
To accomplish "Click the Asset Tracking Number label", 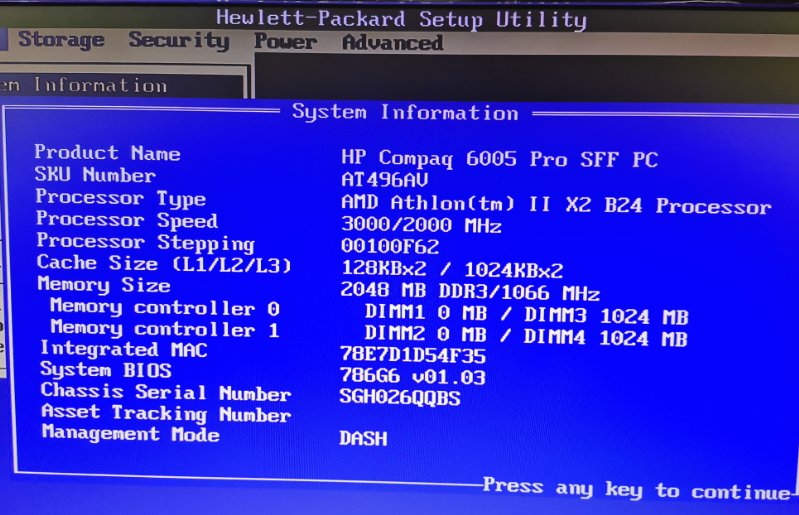I will coord(166,413).
